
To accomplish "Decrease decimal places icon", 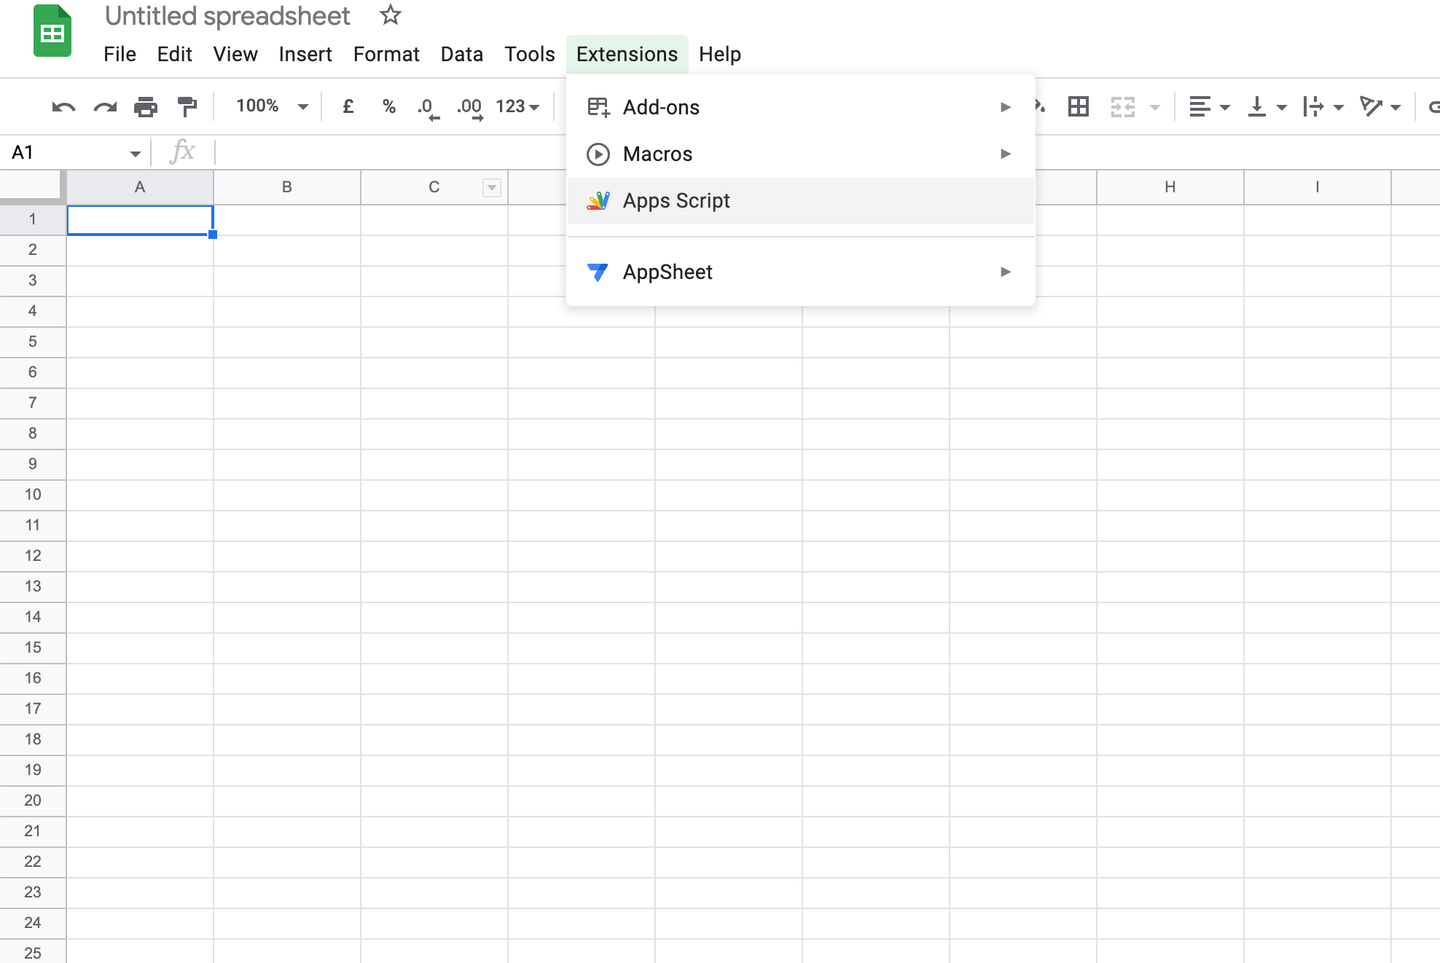I will pos(428,105).
